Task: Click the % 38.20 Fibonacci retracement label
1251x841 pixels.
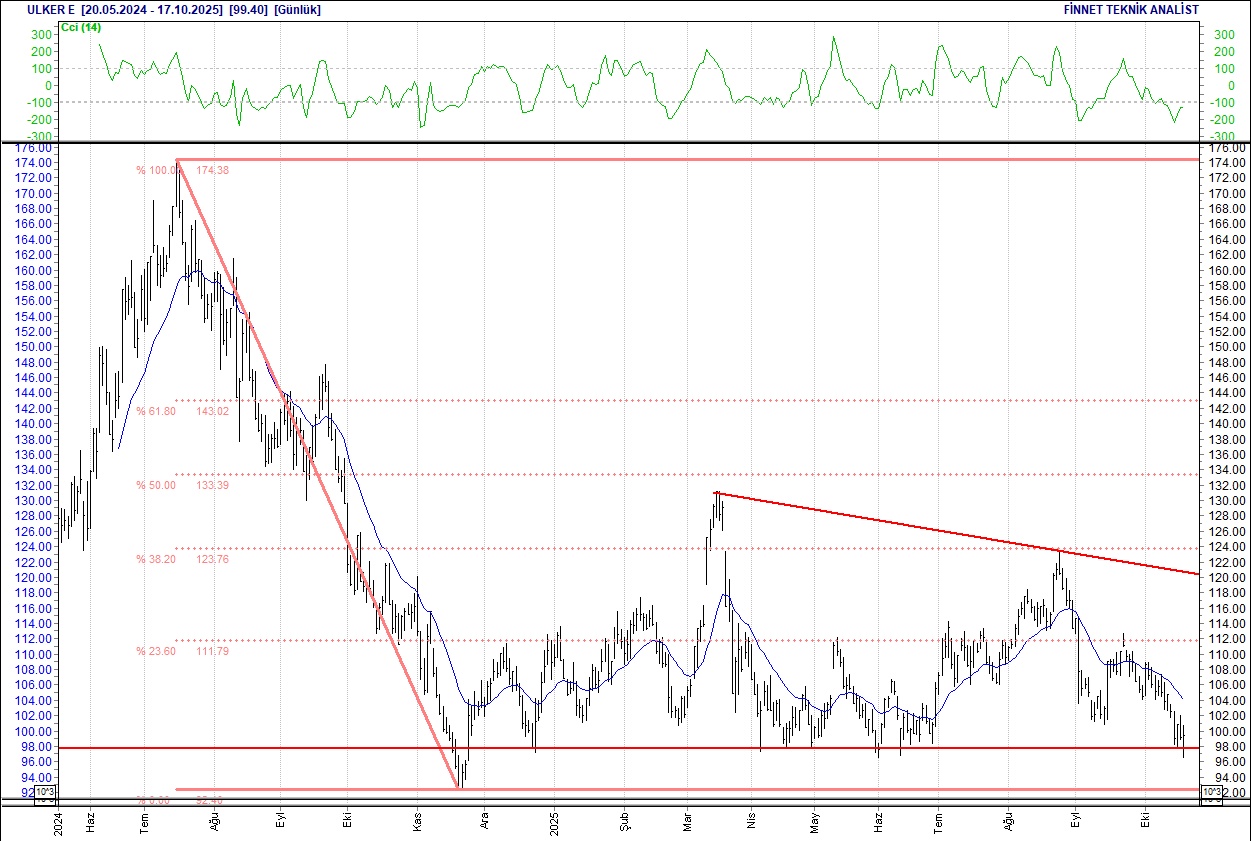Action: coord(156,559)
